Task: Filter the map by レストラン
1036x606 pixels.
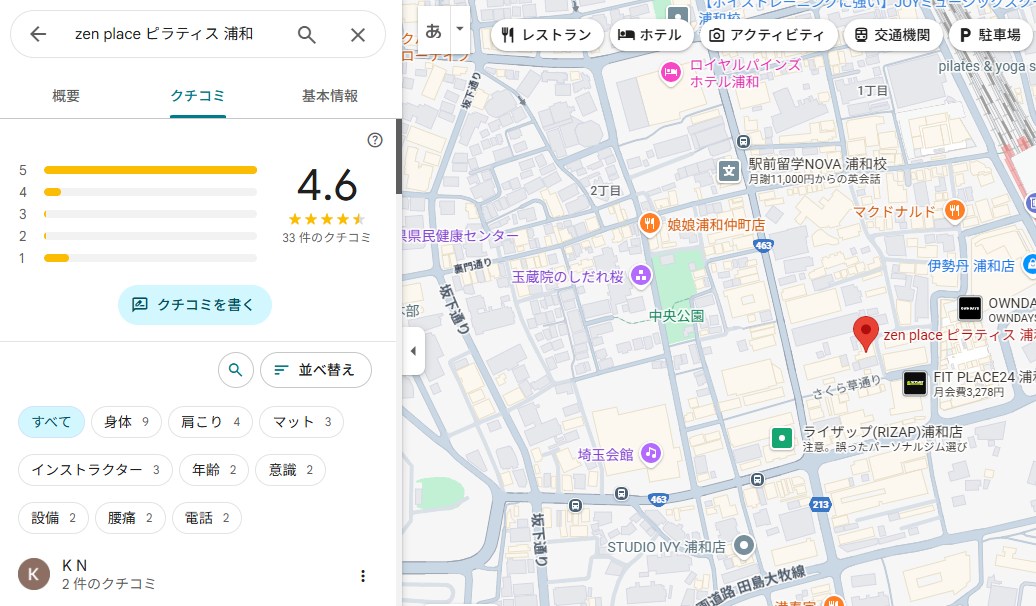Action: (547, 35)
